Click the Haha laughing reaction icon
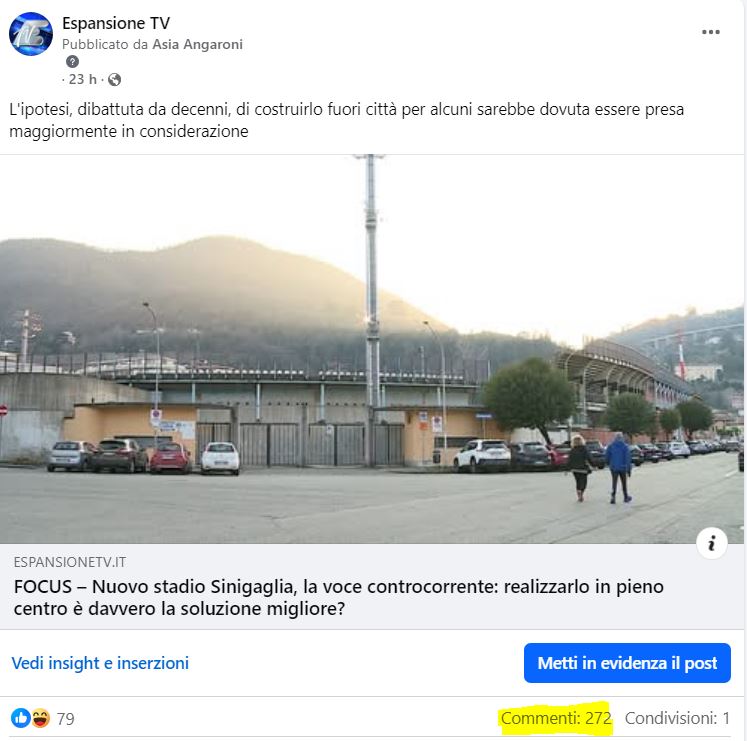This screenshot has height=741, width=747. (x=40, y=718)
